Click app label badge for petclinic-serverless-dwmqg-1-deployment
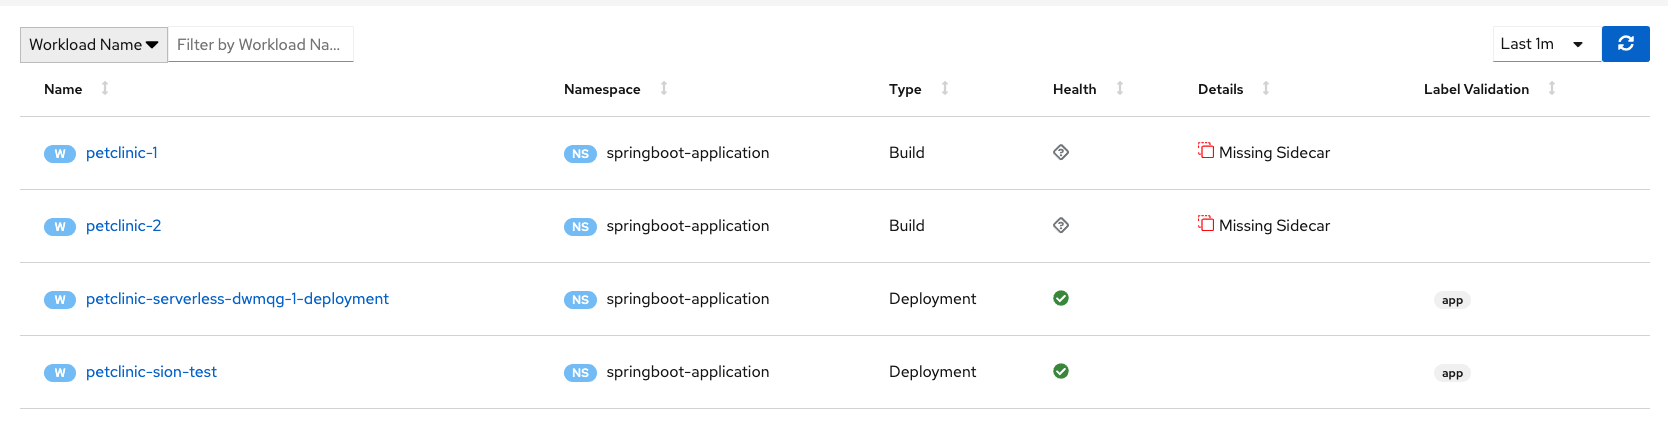Viewport: 1668px width, 421px height. (x=1452, y=300)
